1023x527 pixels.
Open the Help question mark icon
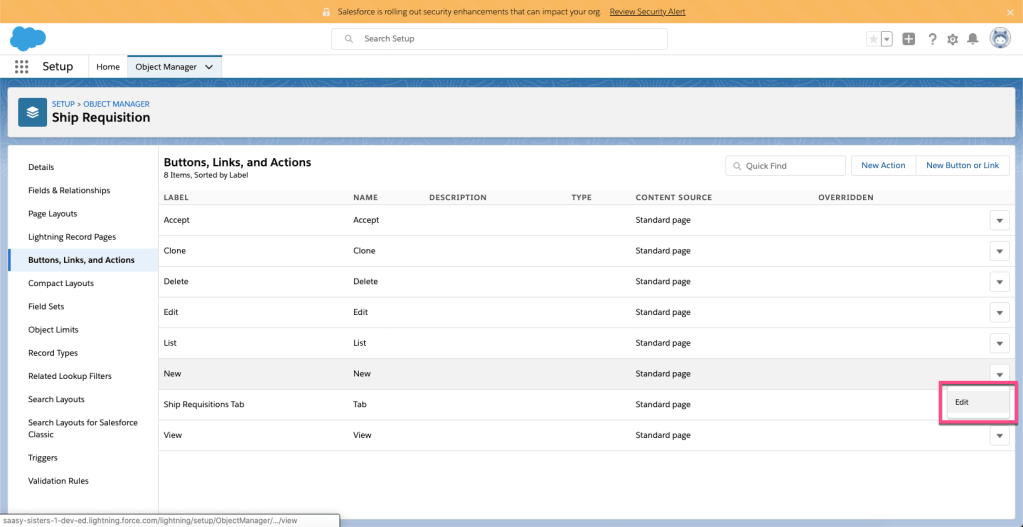click(x=932, y=39)
